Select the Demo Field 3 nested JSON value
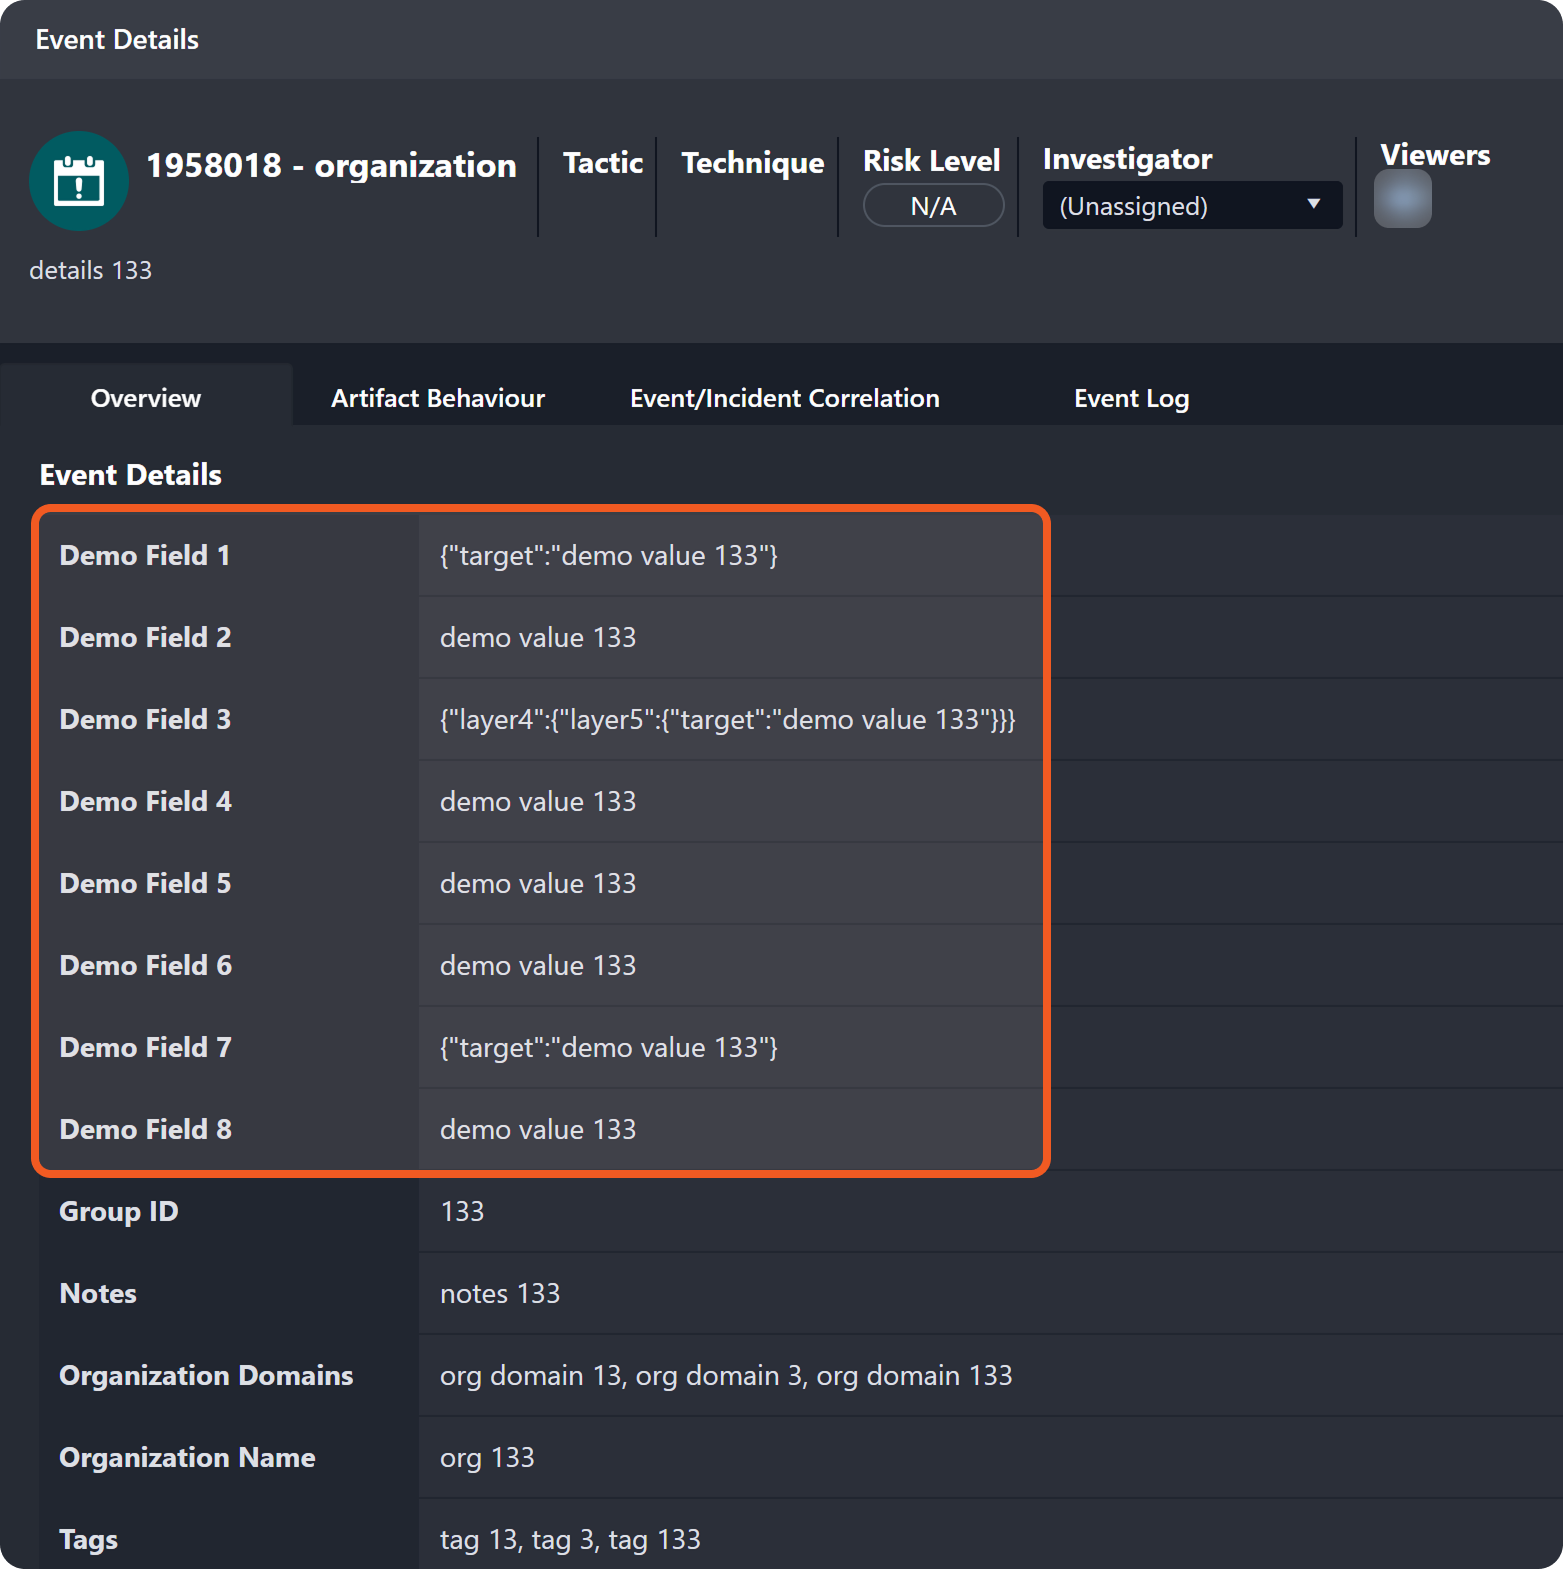 click(x=727, y=720)
